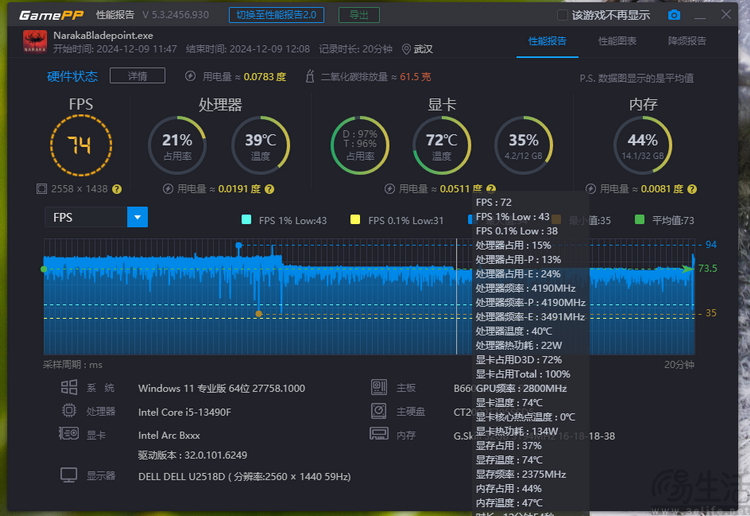Toggle the FPS 0.1% Low yellow legend swatch
The image size is (750, 516).
355,220
